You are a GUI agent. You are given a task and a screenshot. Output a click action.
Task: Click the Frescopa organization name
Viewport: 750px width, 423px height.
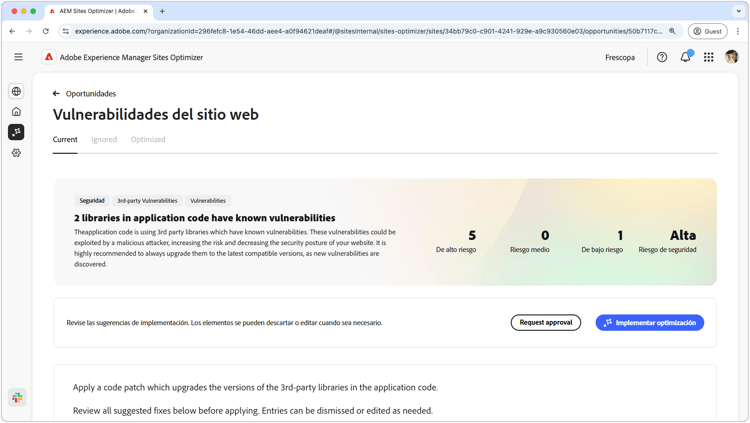pos(620,57)
